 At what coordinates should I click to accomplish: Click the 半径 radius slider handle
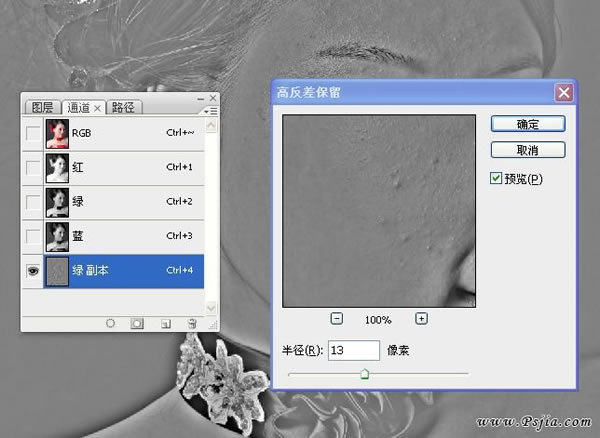coord(365,373)
